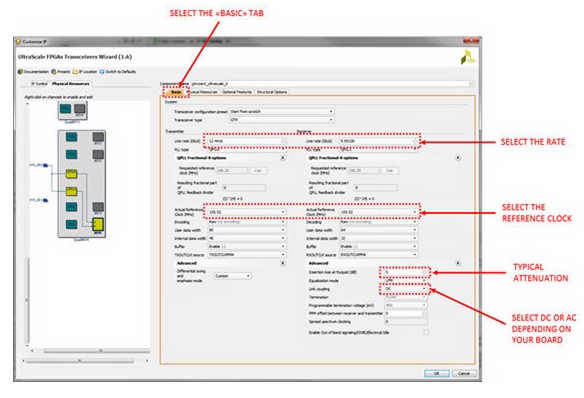Click the transmitter Line rate input field
The height and width of the screenshot is (398, 584).
[247, 141]
